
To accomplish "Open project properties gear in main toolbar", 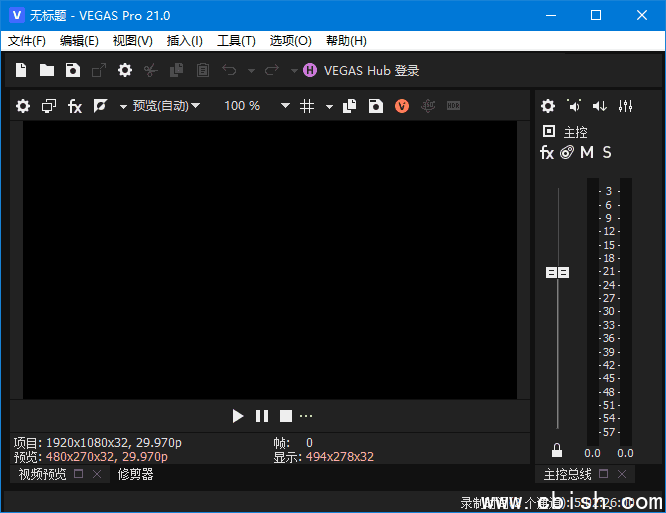I will coord(125,70).
